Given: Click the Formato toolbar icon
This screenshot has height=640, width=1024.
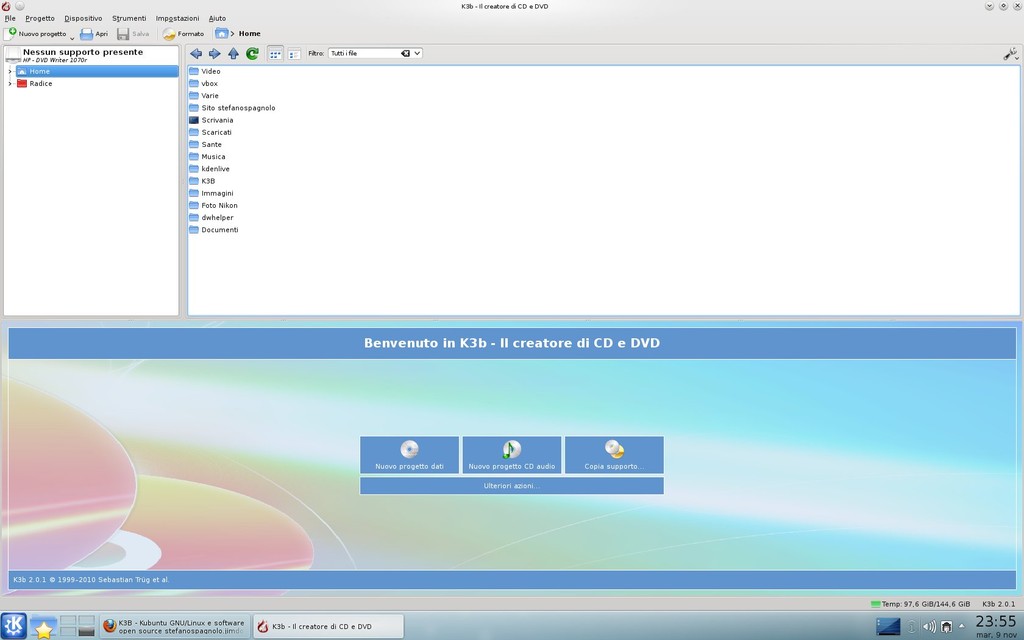Looking at the screenshot, I should [181, 33].
